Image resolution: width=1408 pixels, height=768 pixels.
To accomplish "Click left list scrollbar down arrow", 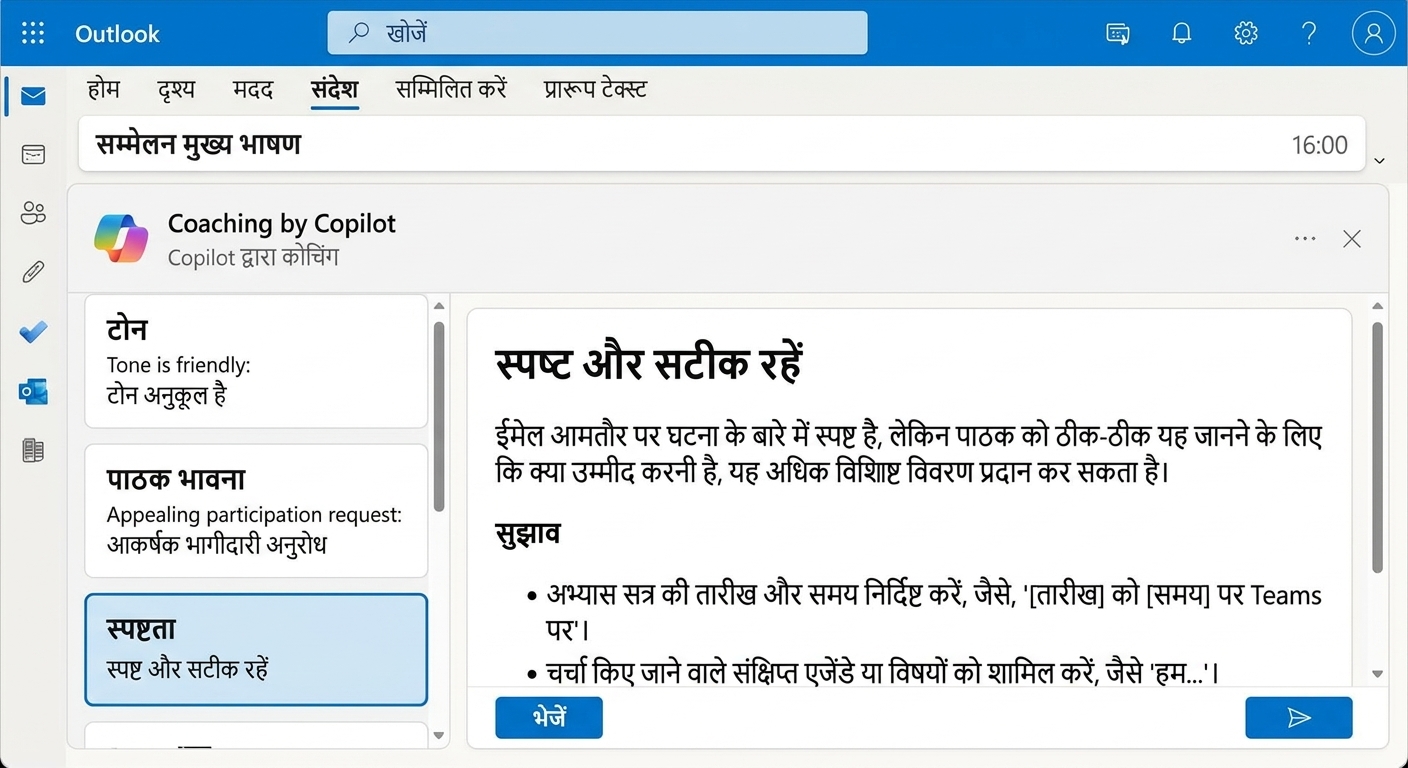I will click(438, 736).
